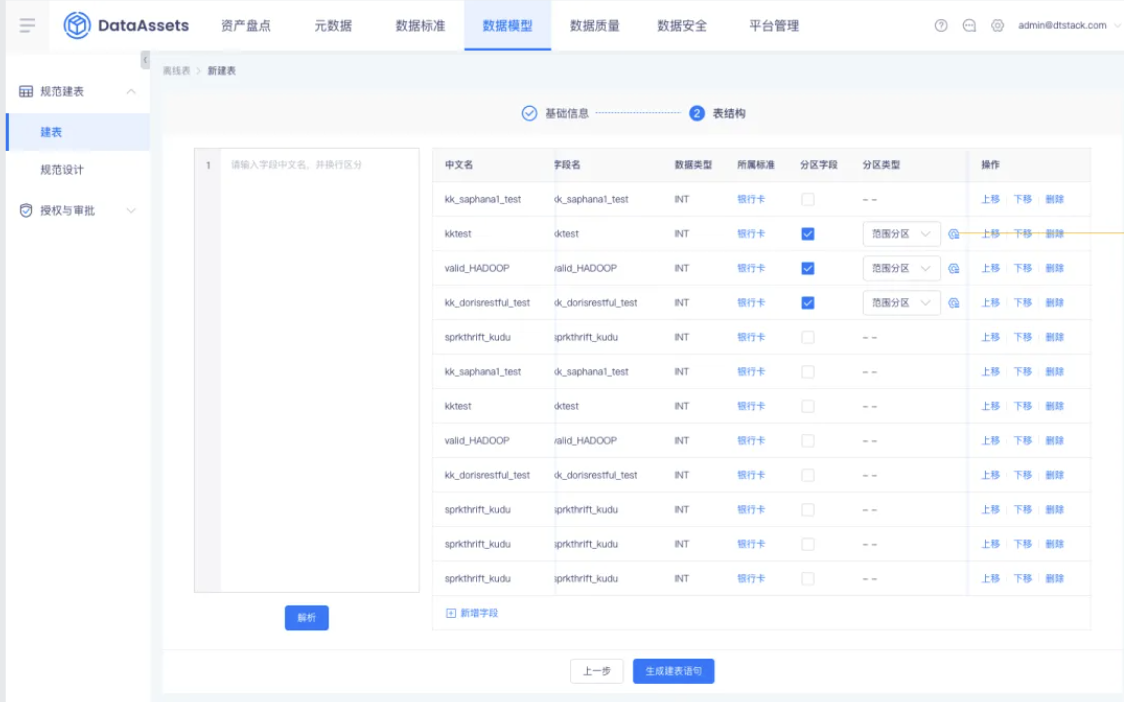The image size is (1124, 702).
Task: Collapse the 规范建表 sidebar group
Action: coord(131,91)
